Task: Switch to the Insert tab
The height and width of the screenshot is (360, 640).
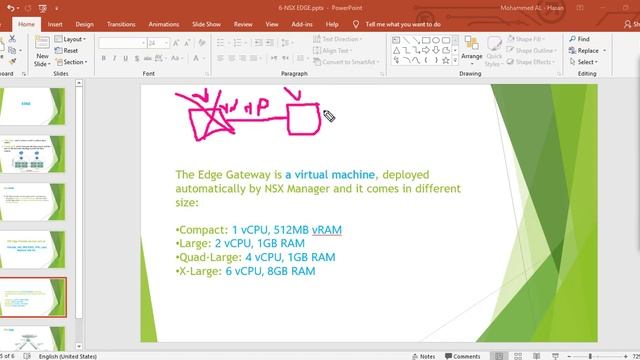Action: pos(55,24)
